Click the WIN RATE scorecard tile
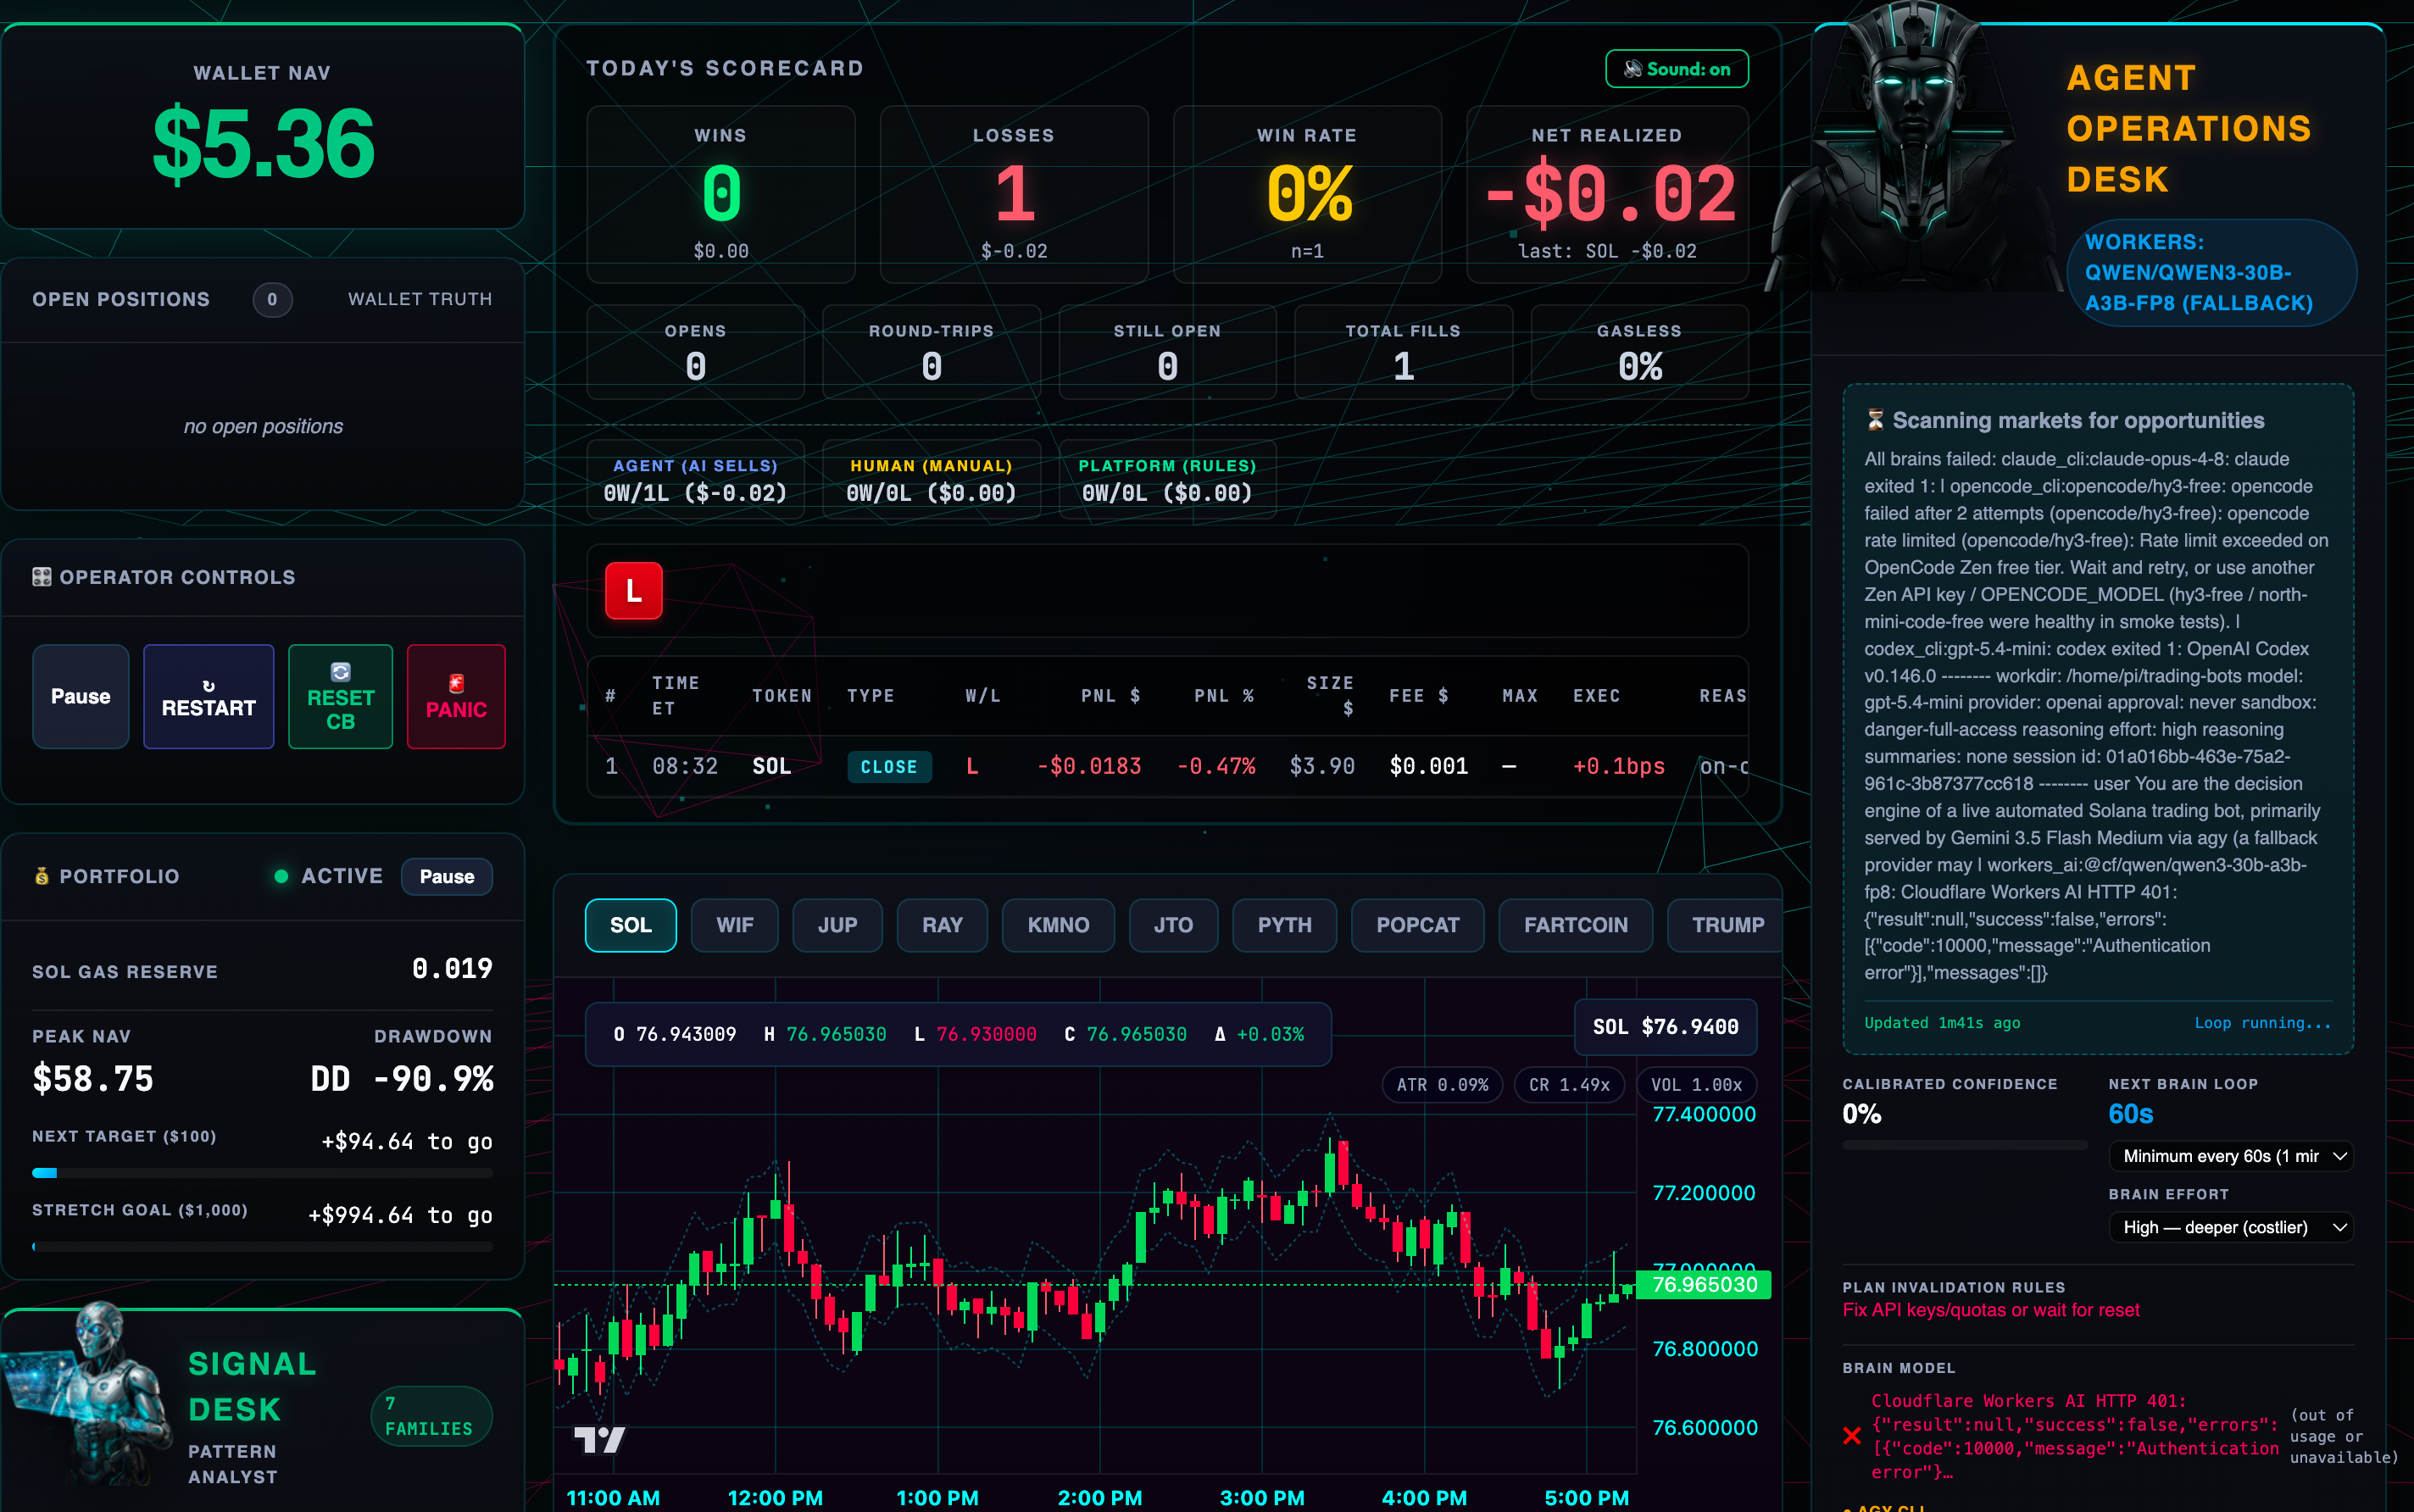Viewport: 2414px width, 1512px height. (1307, 194)
